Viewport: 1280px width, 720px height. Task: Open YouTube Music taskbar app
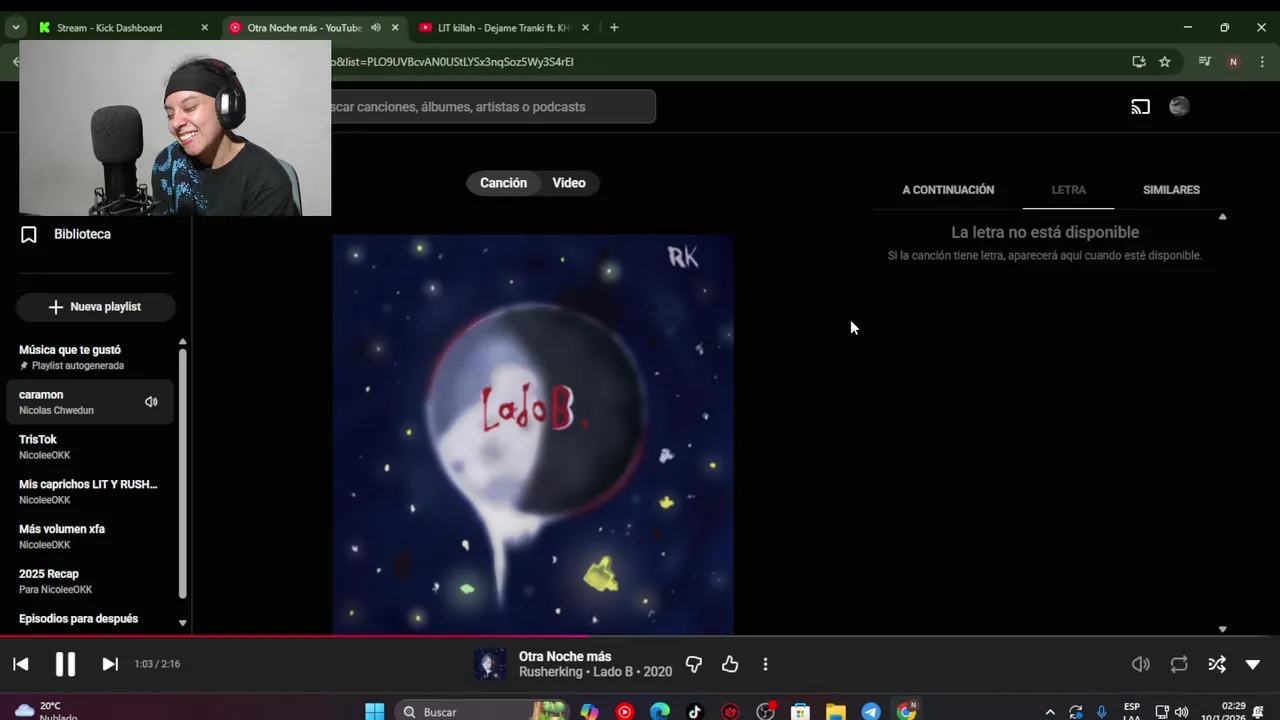click(x=625, y=711)
